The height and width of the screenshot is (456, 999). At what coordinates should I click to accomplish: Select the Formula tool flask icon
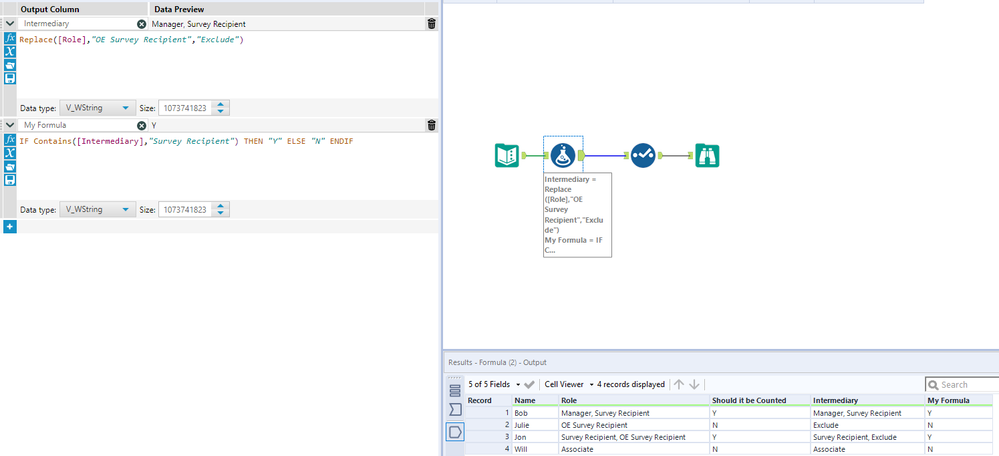564,155
